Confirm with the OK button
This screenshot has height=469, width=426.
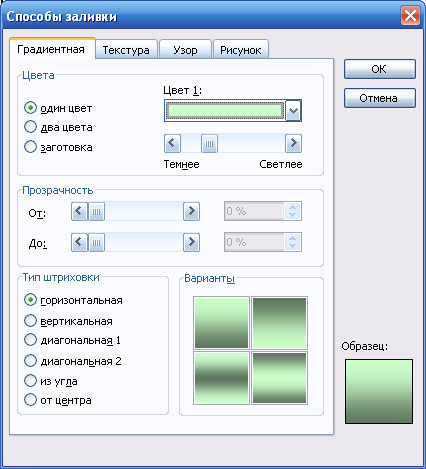[380, 69]
